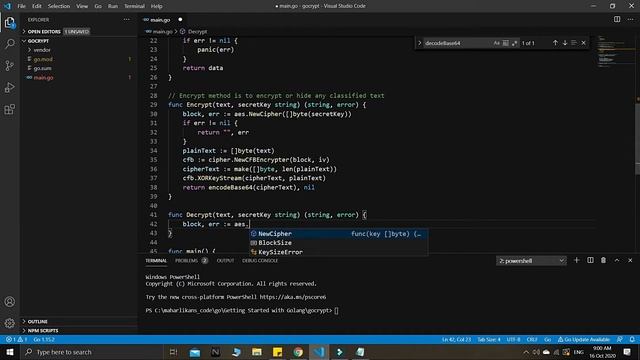Create a new terminal with plus icon
The height and width of the screenshot is (360, 640).
tap(576, 260)
